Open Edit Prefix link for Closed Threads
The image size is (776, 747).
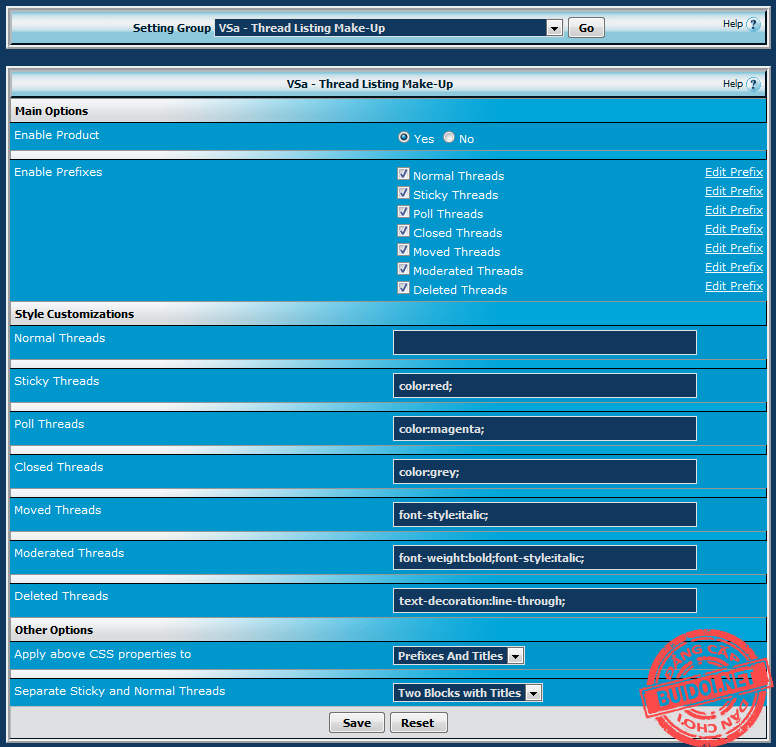[x=733, y=229]
